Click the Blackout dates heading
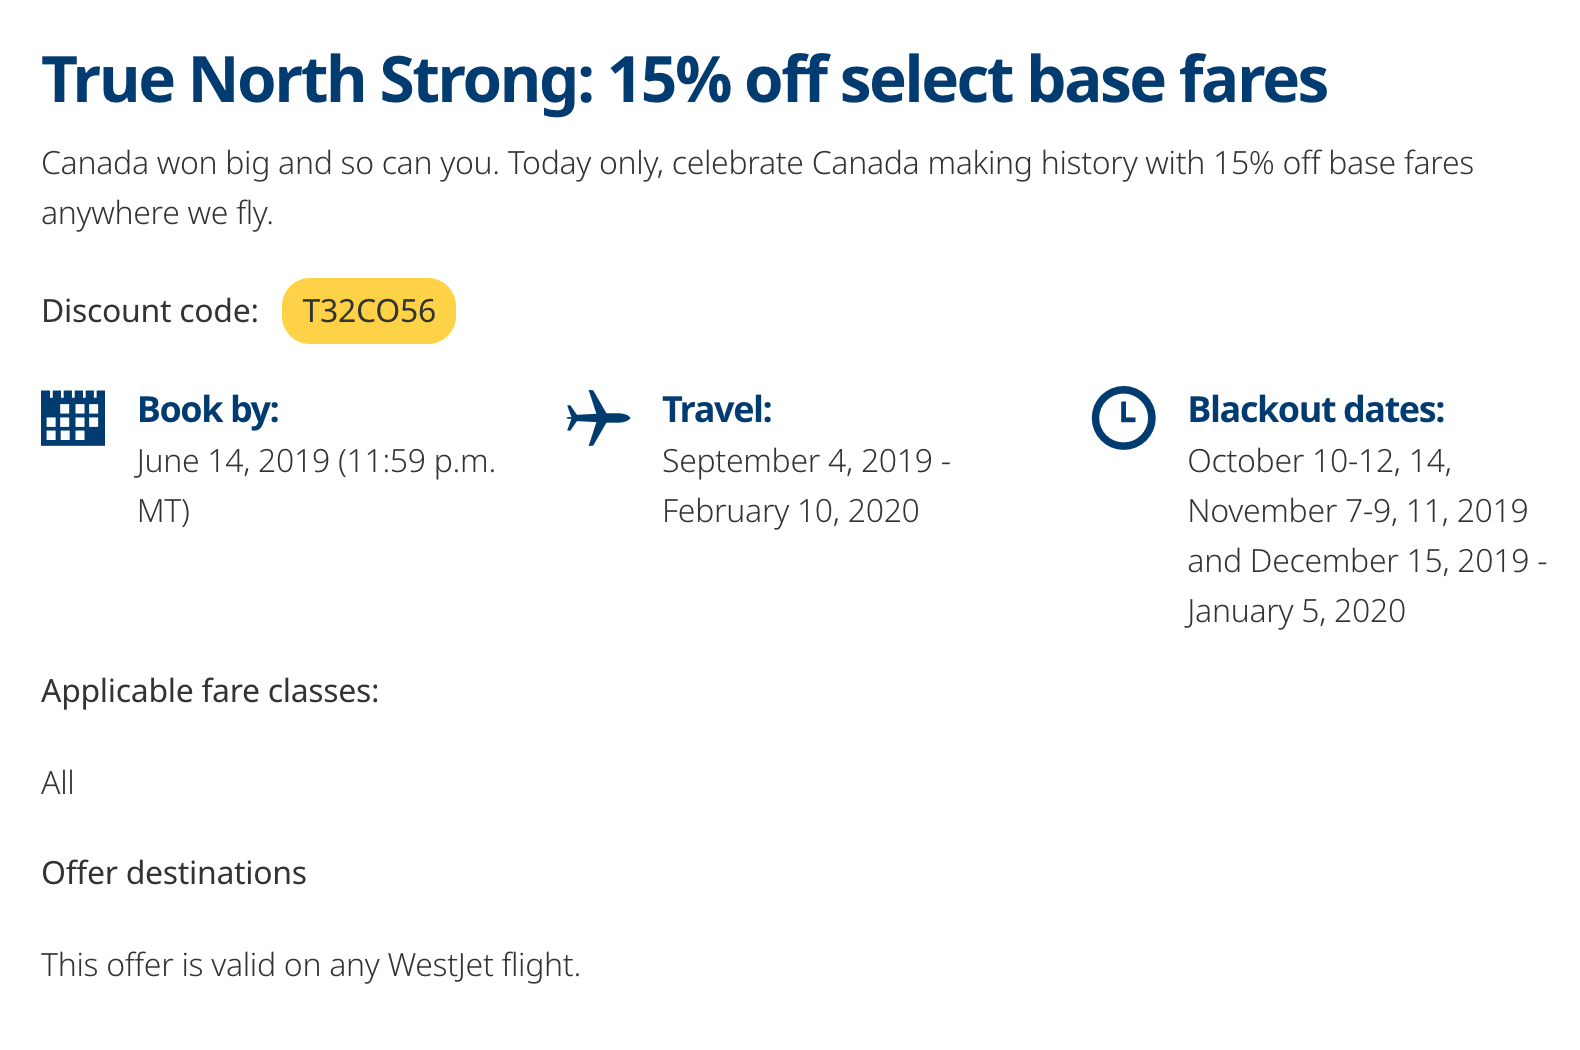 [1316, 410]
